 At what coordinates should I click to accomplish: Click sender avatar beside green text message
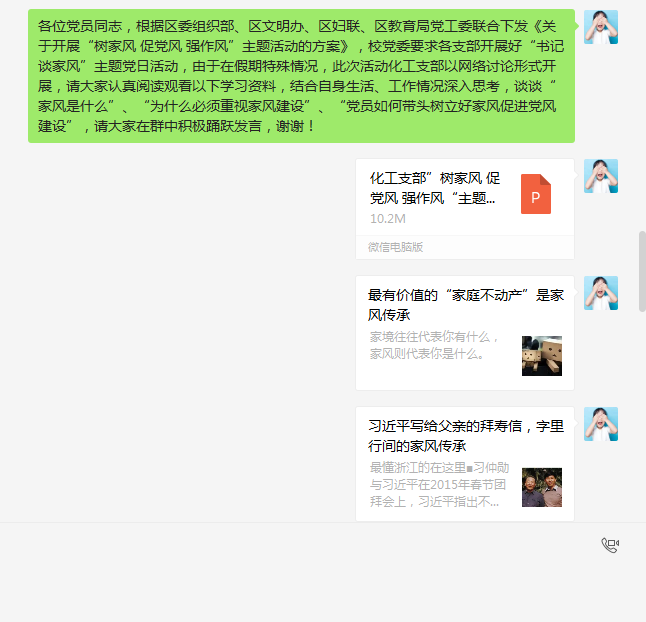(x=601, y=27)
